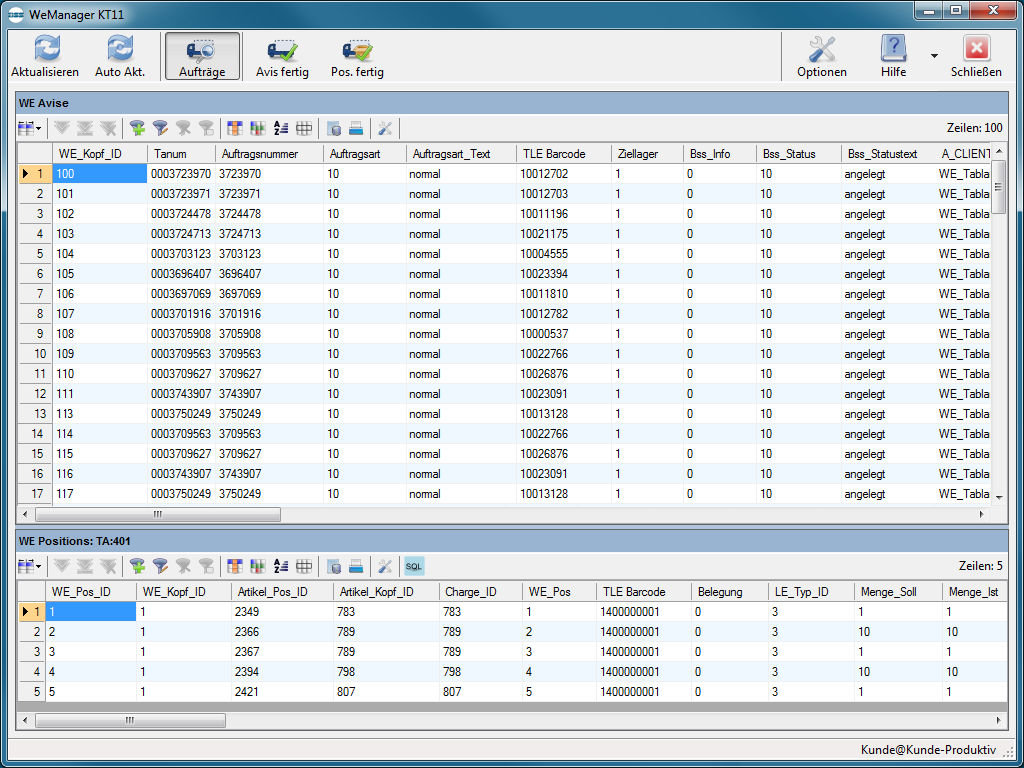Click WE_Kopf_ID cell 113
The image size is (1024, 768).
click(x=99, y=413)
